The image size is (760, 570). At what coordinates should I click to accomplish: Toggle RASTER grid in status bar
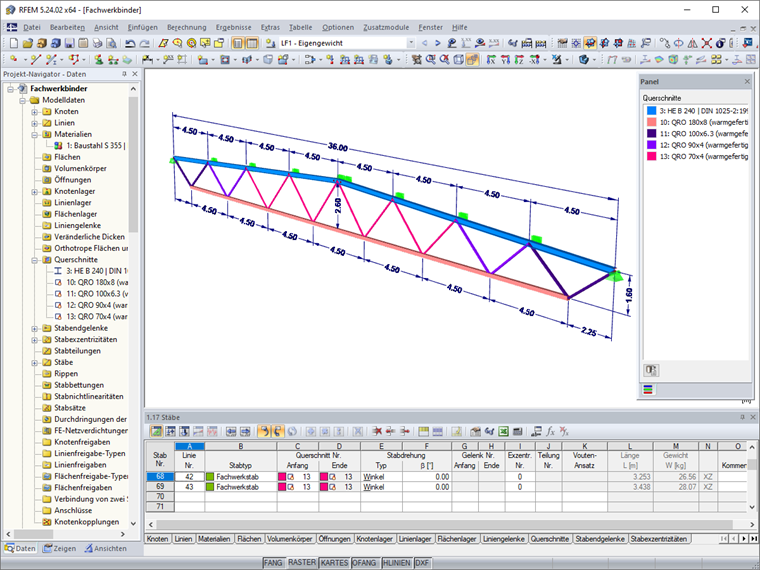click(302, 562)
